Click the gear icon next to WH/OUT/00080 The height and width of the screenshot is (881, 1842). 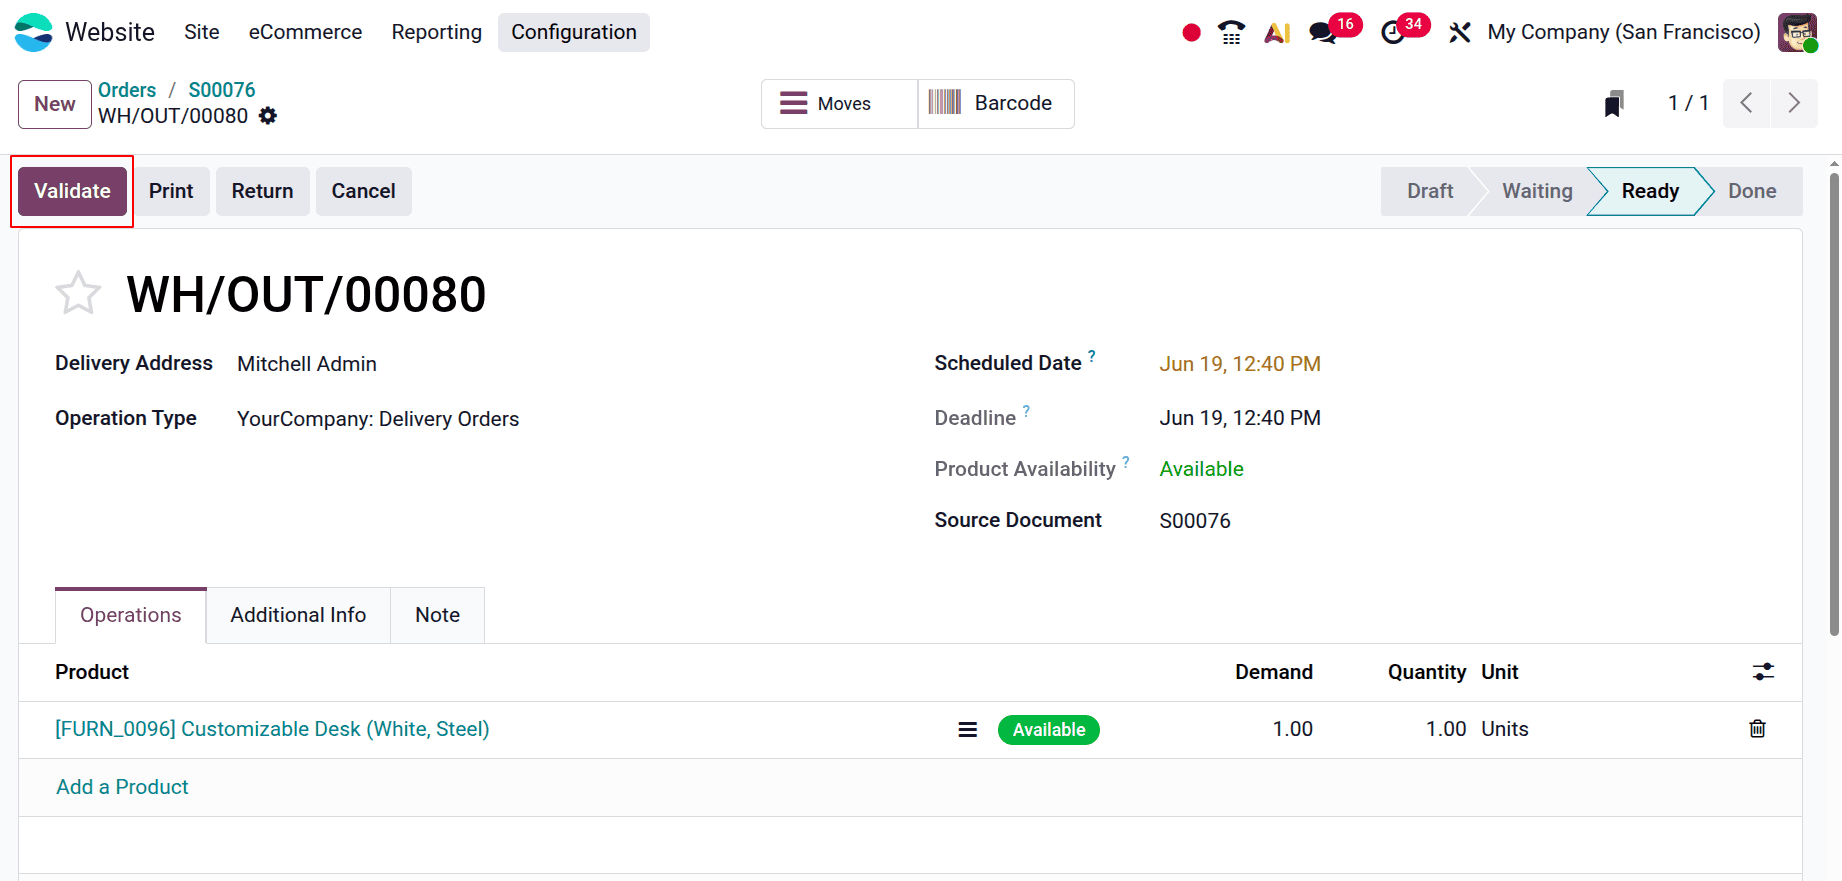point(268,116)
